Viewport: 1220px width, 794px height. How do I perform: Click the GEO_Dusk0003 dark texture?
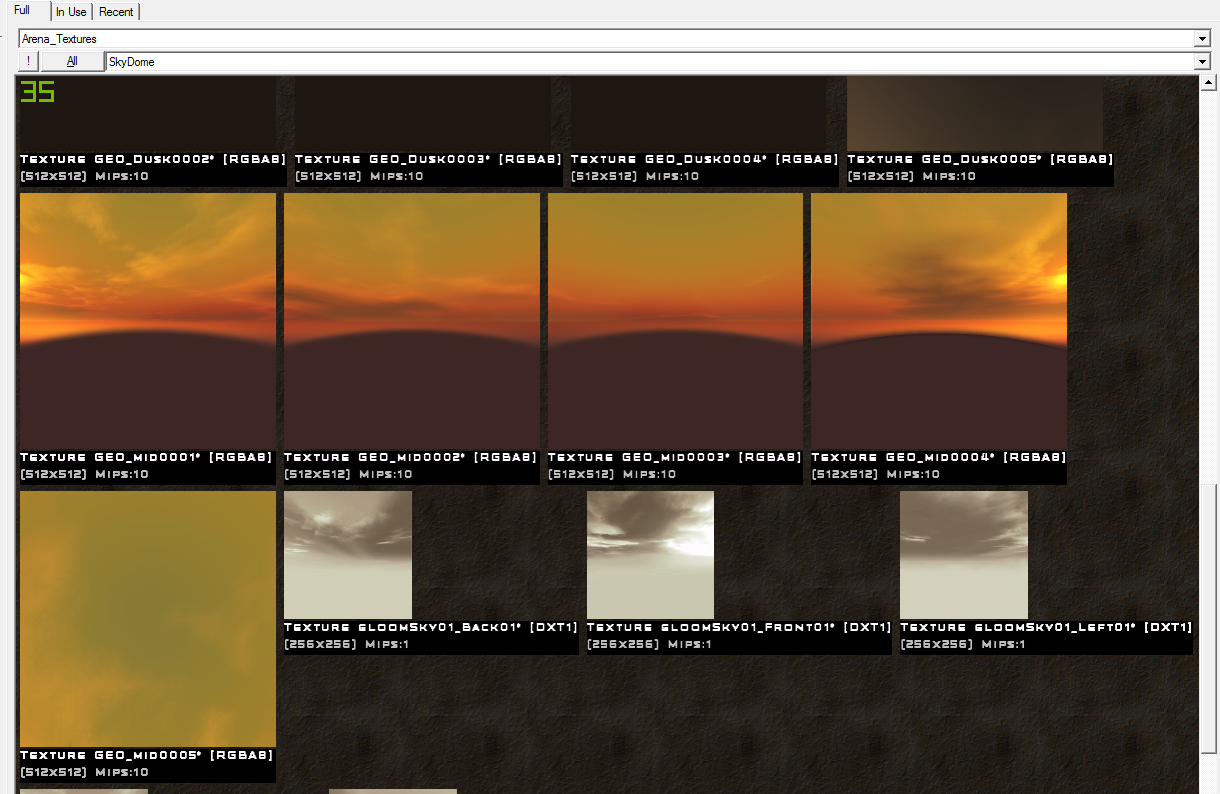tap(422, 113)
